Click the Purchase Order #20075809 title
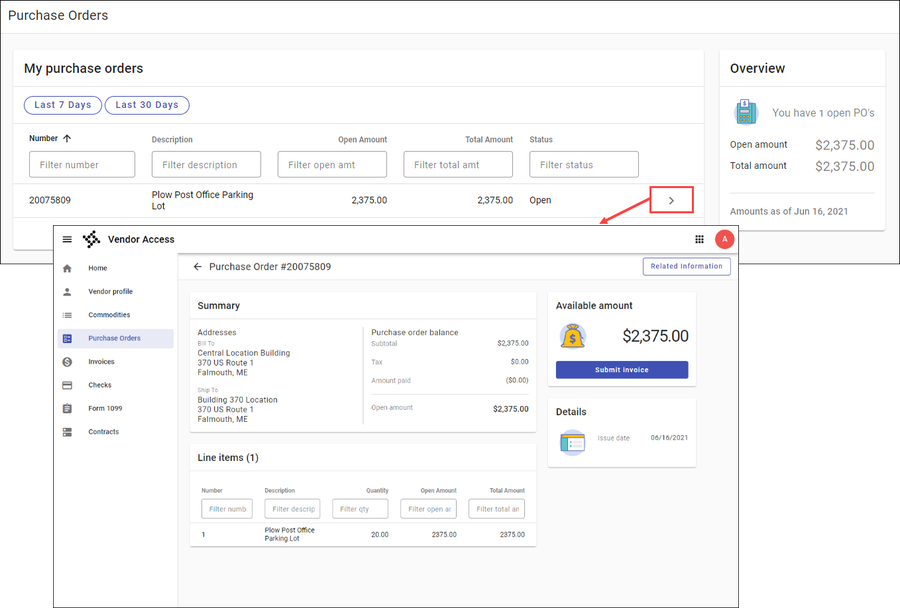Viewport: 900px width, 608px height. 270,267
